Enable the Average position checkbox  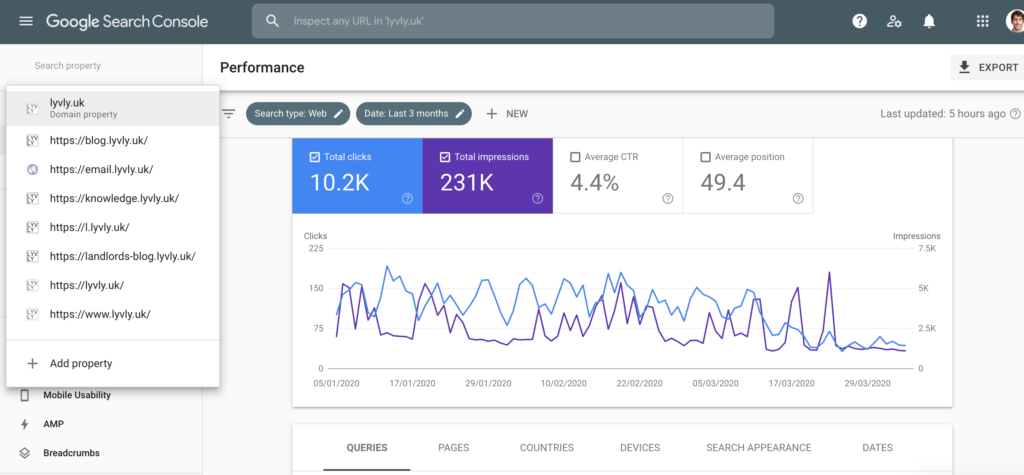click(x=706, y=157)
